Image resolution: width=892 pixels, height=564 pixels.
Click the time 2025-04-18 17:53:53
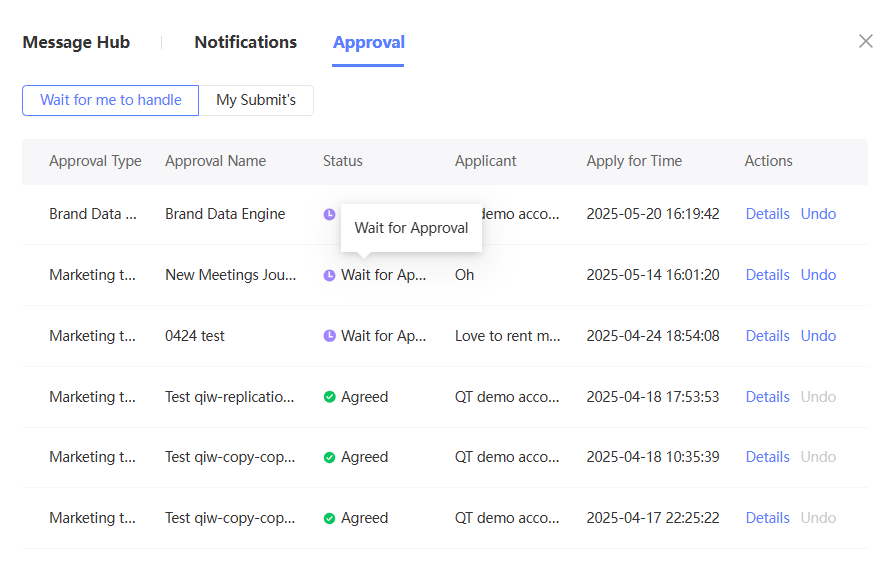coord(653,397)
